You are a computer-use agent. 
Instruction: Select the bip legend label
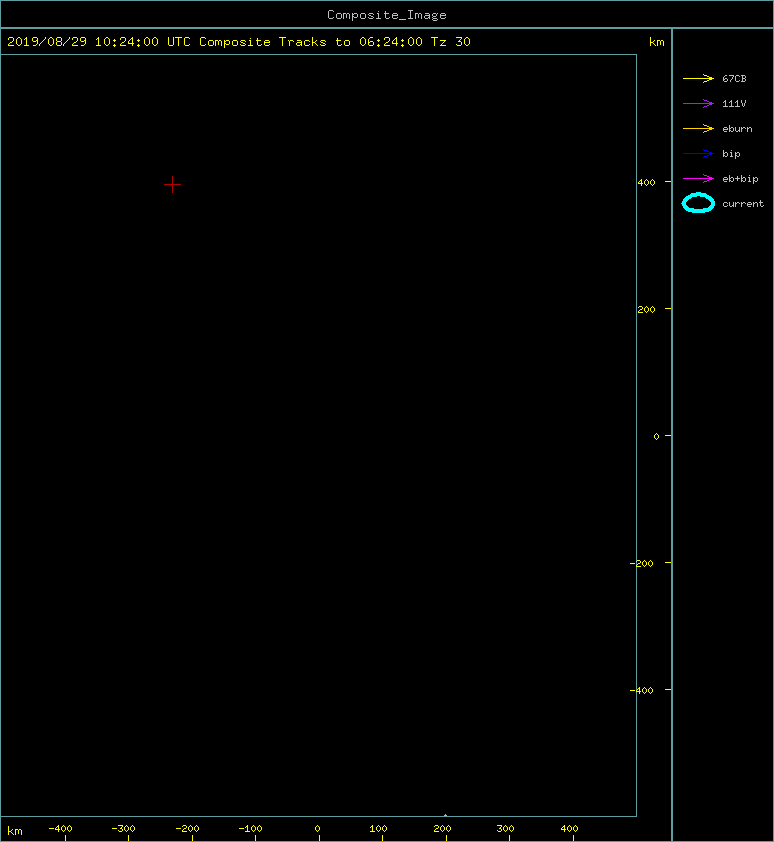click(x=731, y=154)
